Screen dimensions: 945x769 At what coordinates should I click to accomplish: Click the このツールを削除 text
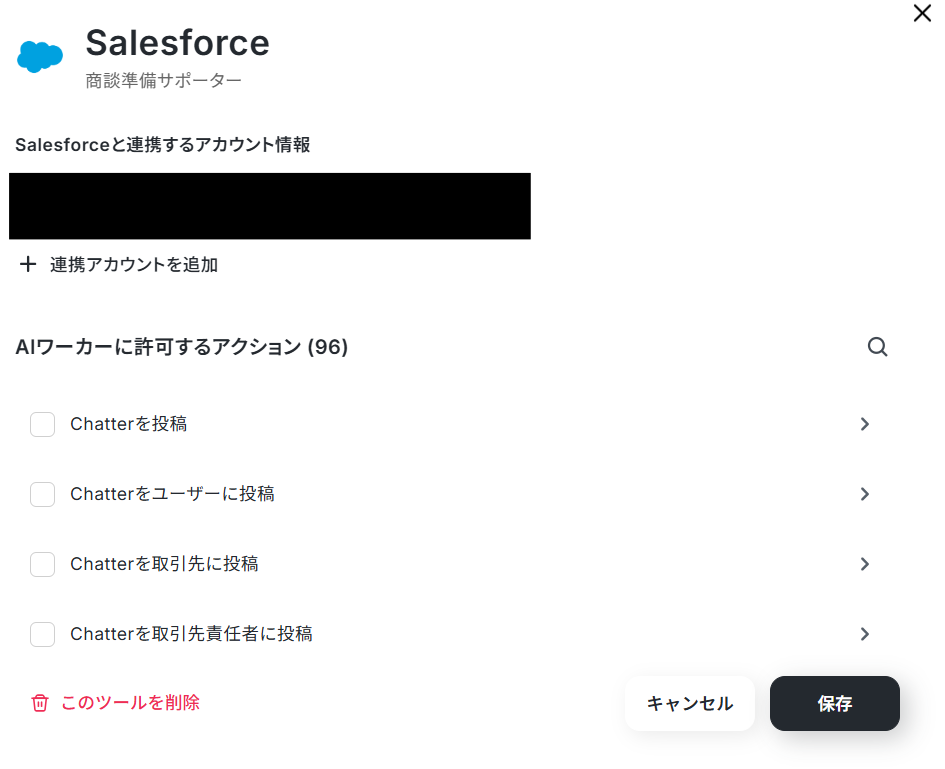coord(130,703)
